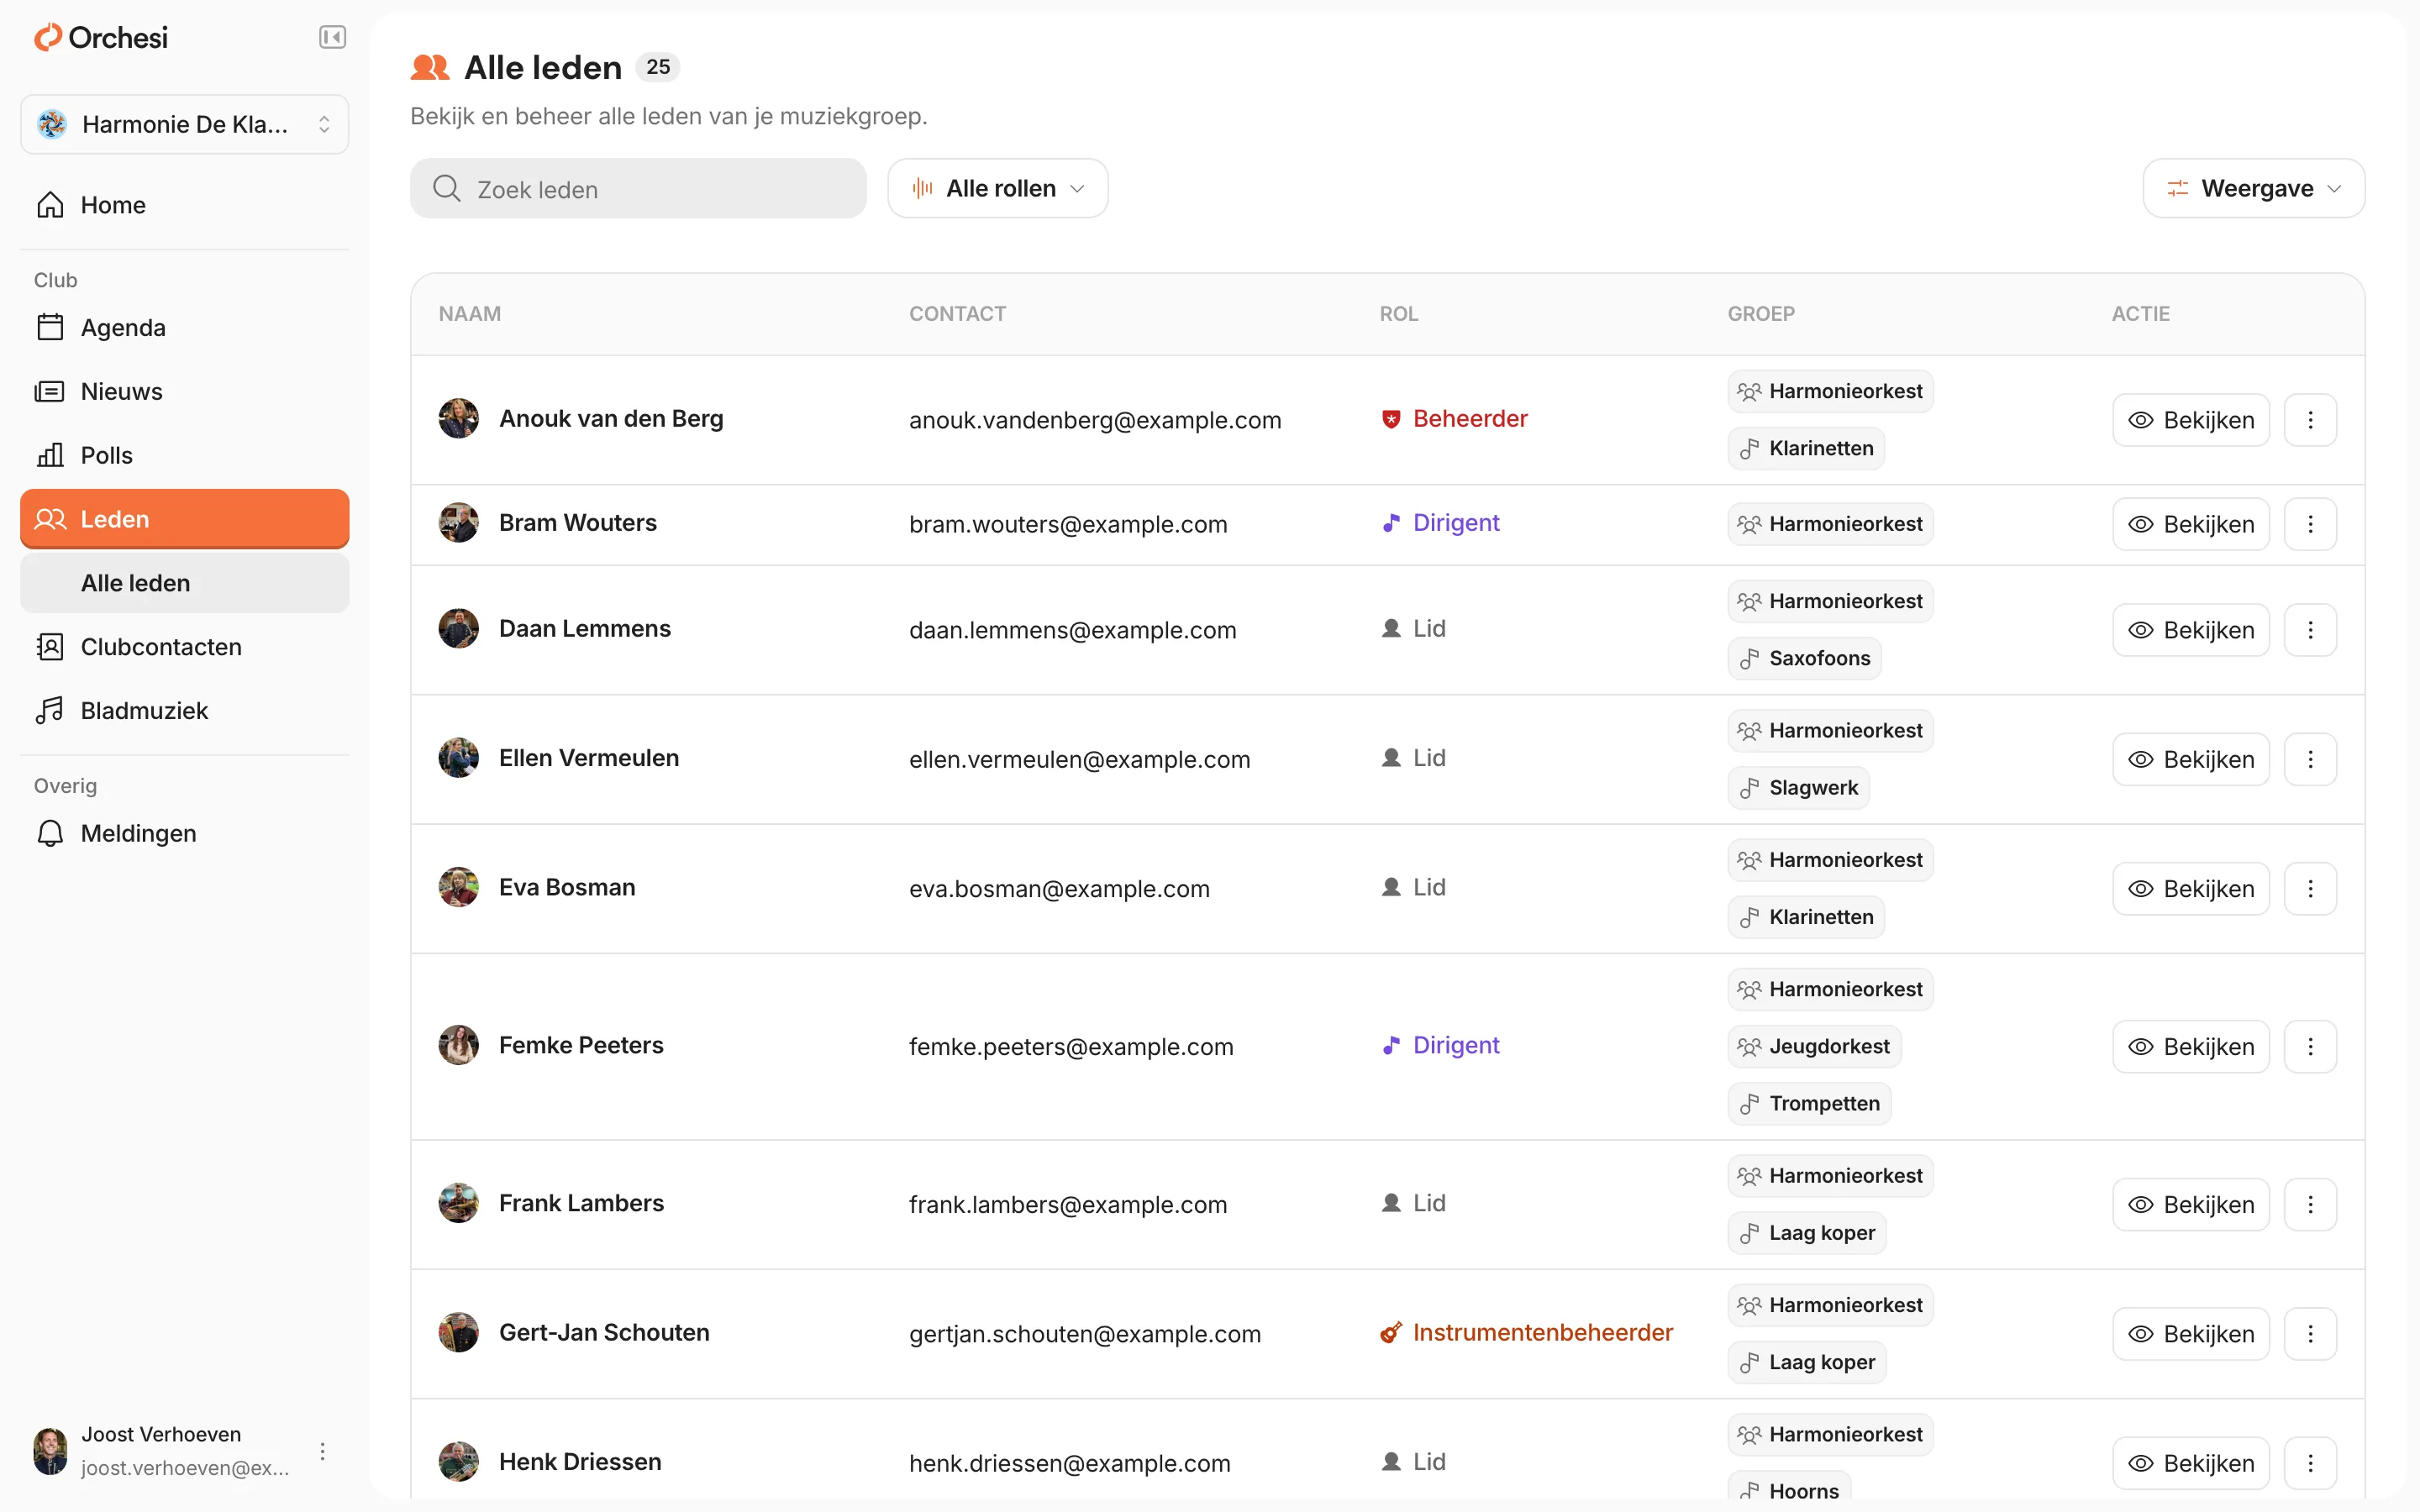View Gert-Jan Schouten via Bekijken

2191,1333
